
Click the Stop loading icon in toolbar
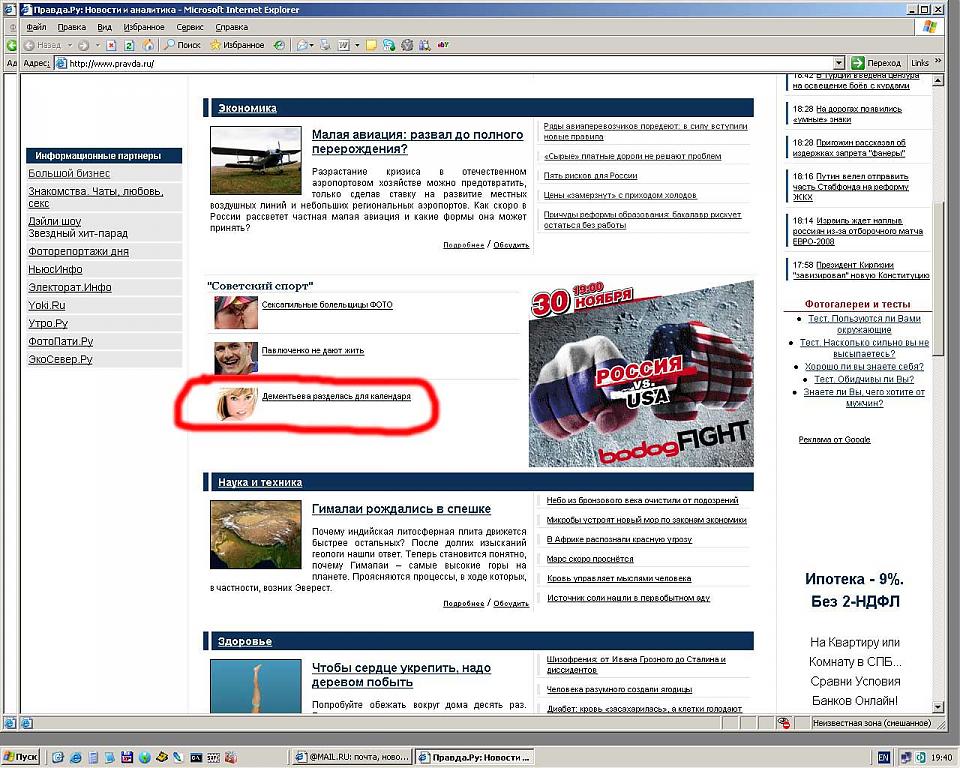coord(112,45)
